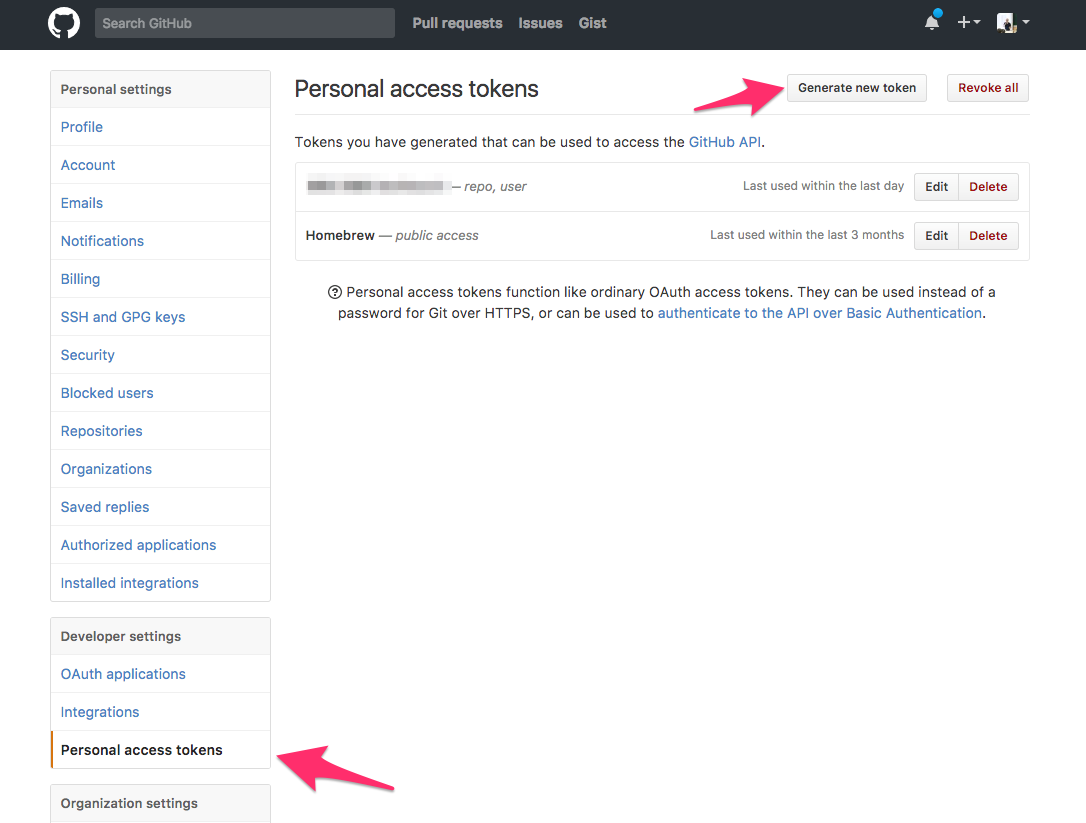Click the 'public access' scope text

click(437, 236)
